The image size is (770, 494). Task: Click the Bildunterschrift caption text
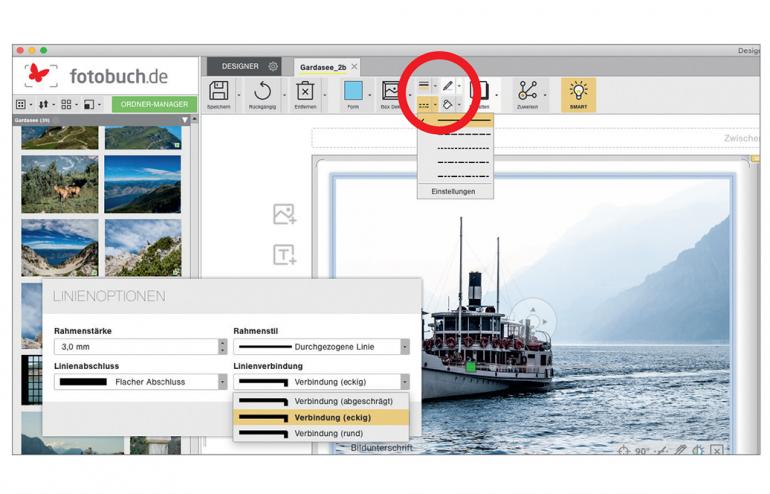382,448
